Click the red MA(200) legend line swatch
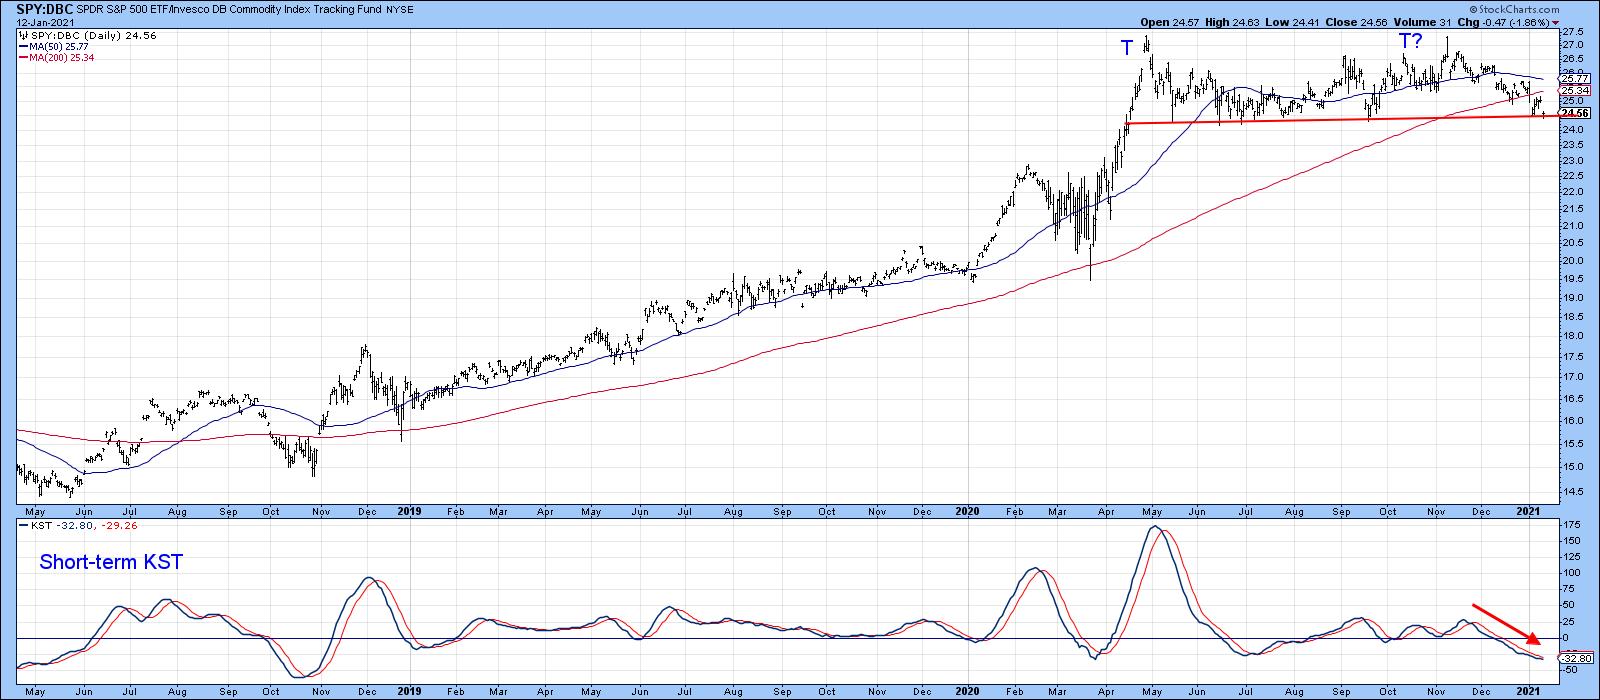1600x700 pixels. (22, 58)
